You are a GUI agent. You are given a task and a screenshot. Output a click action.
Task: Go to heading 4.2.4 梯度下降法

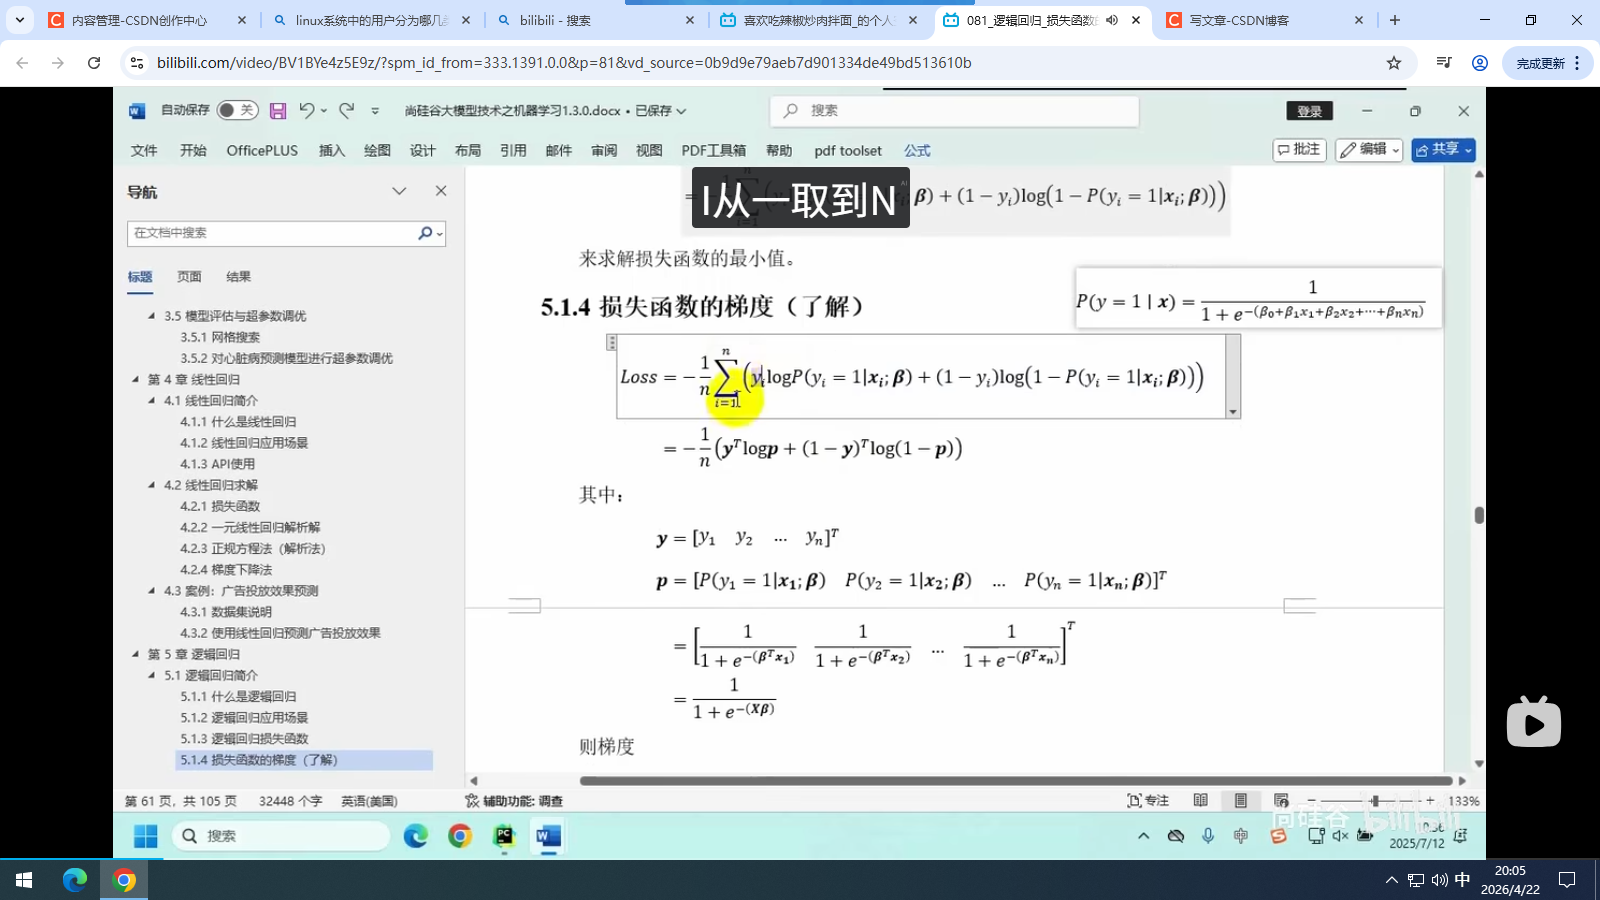coord(226,570)
